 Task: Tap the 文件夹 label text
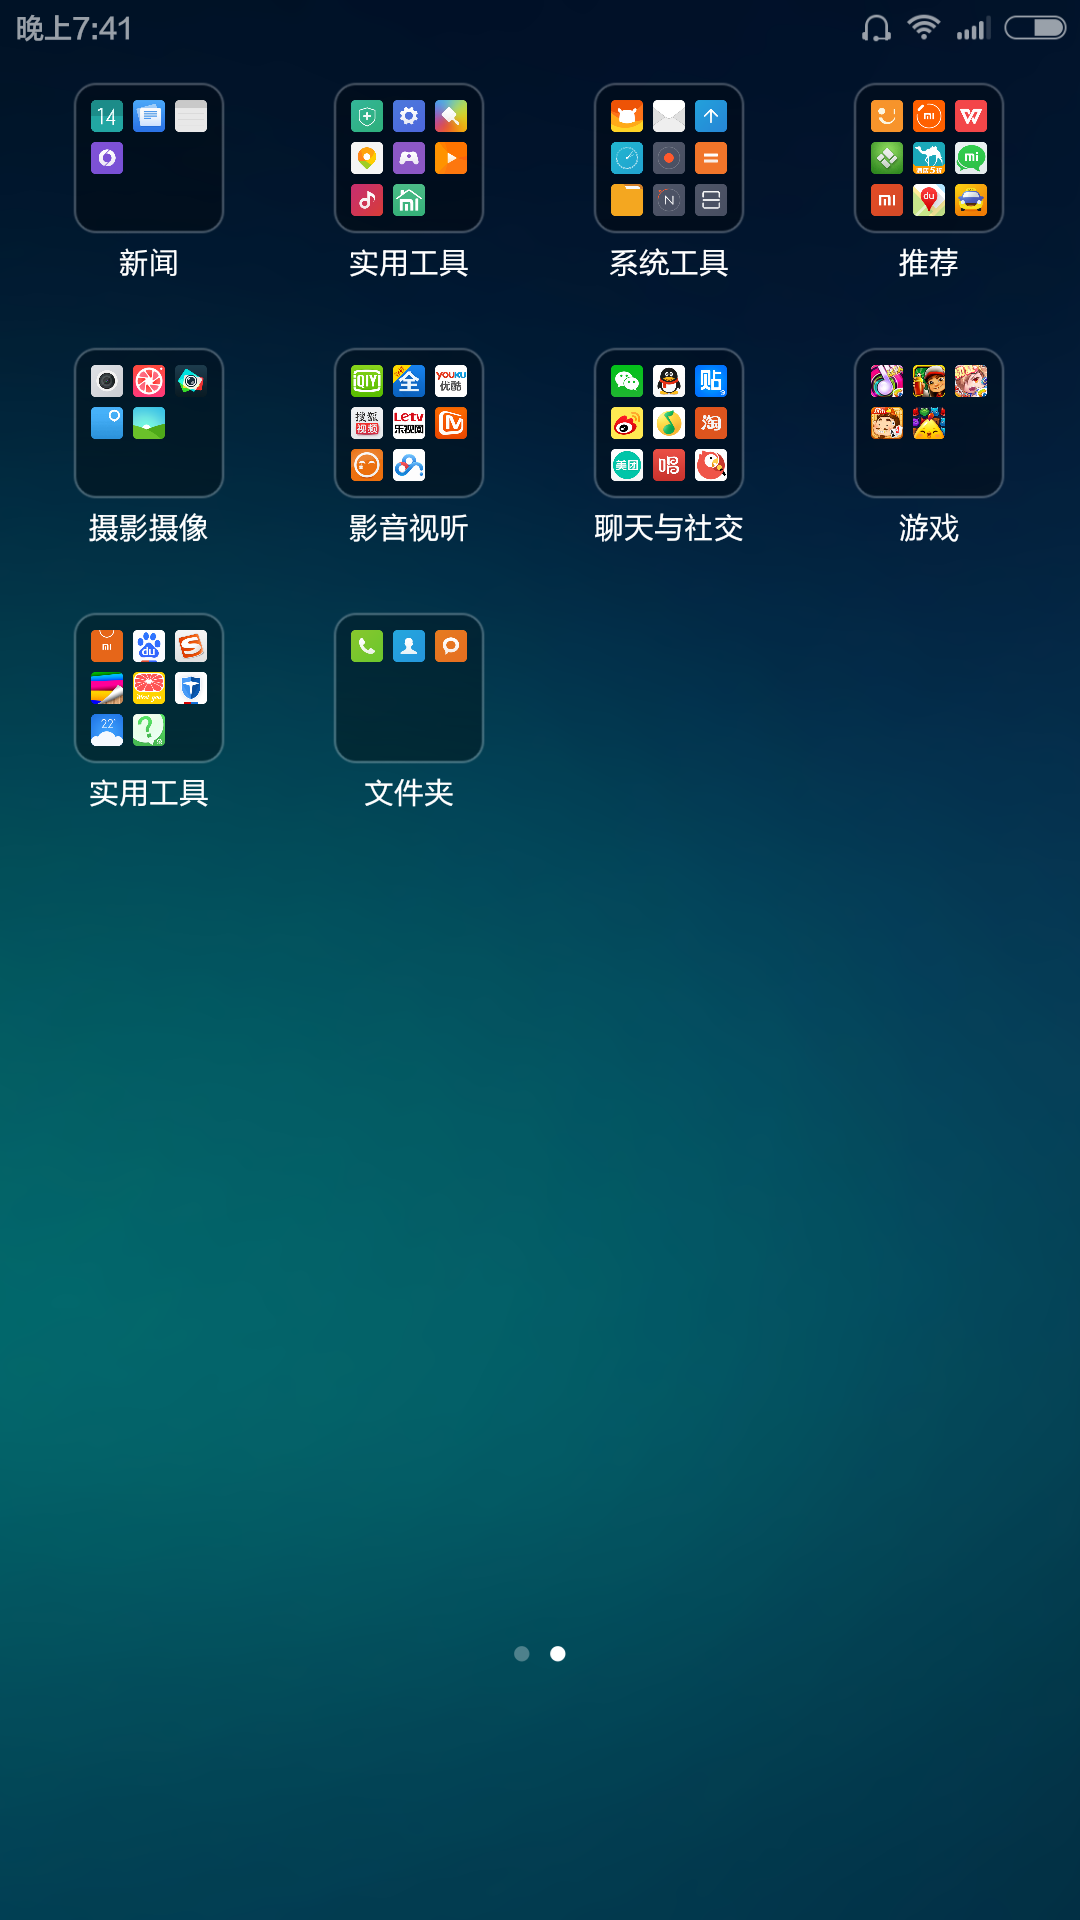pos(409,793)
